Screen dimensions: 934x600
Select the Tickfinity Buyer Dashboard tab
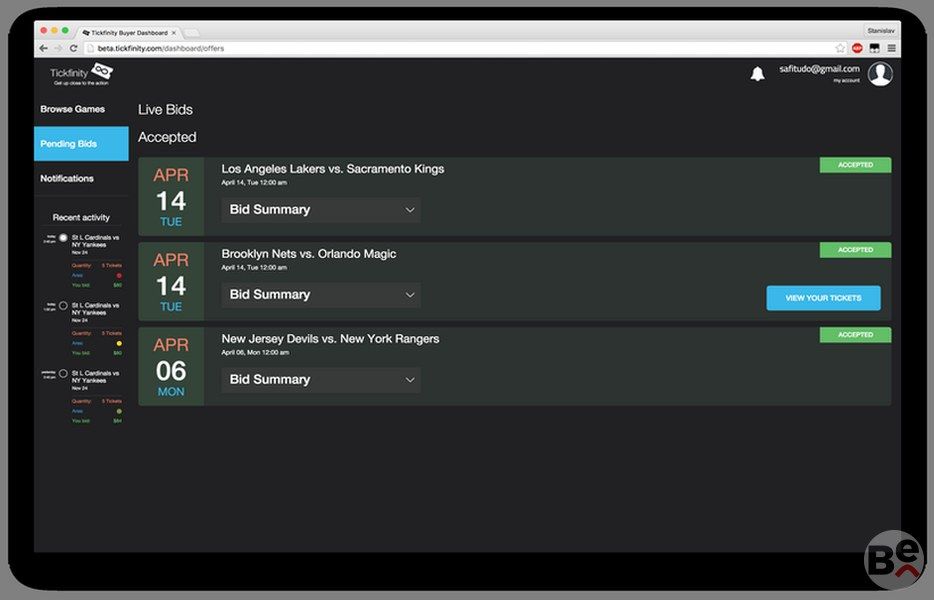coord(128,33)
